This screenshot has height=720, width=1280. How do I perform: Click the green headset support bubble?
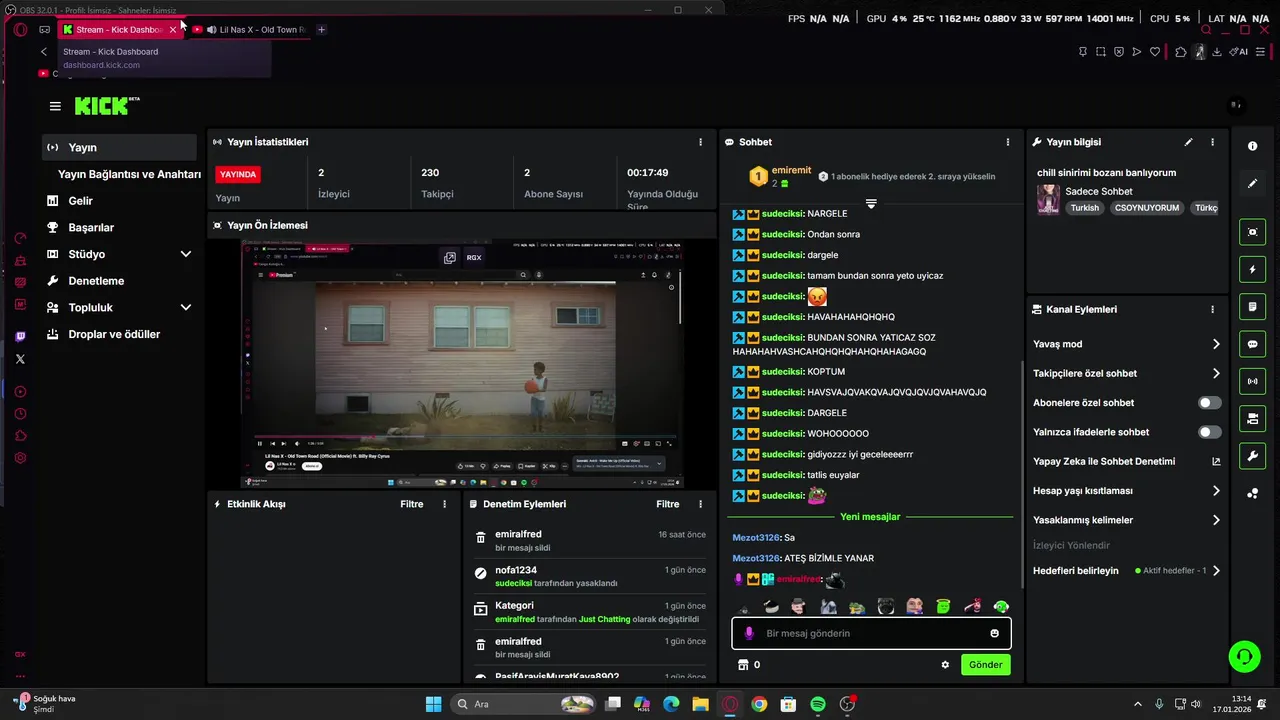1244,656
